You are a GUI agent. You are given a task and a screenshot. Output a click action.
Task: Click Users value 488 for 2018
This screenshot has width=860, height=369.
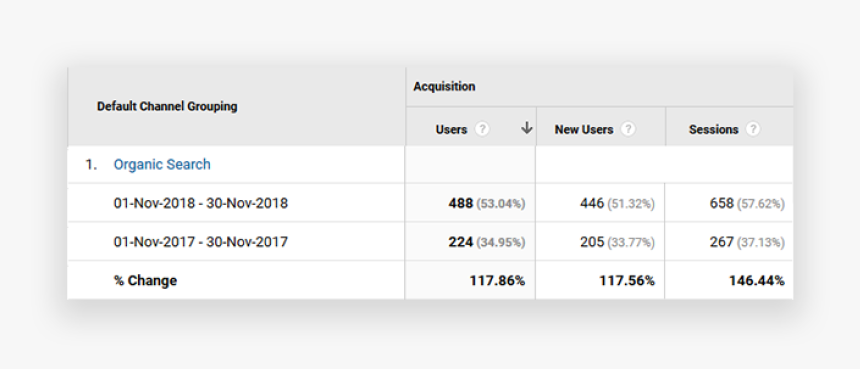point(461,203)
